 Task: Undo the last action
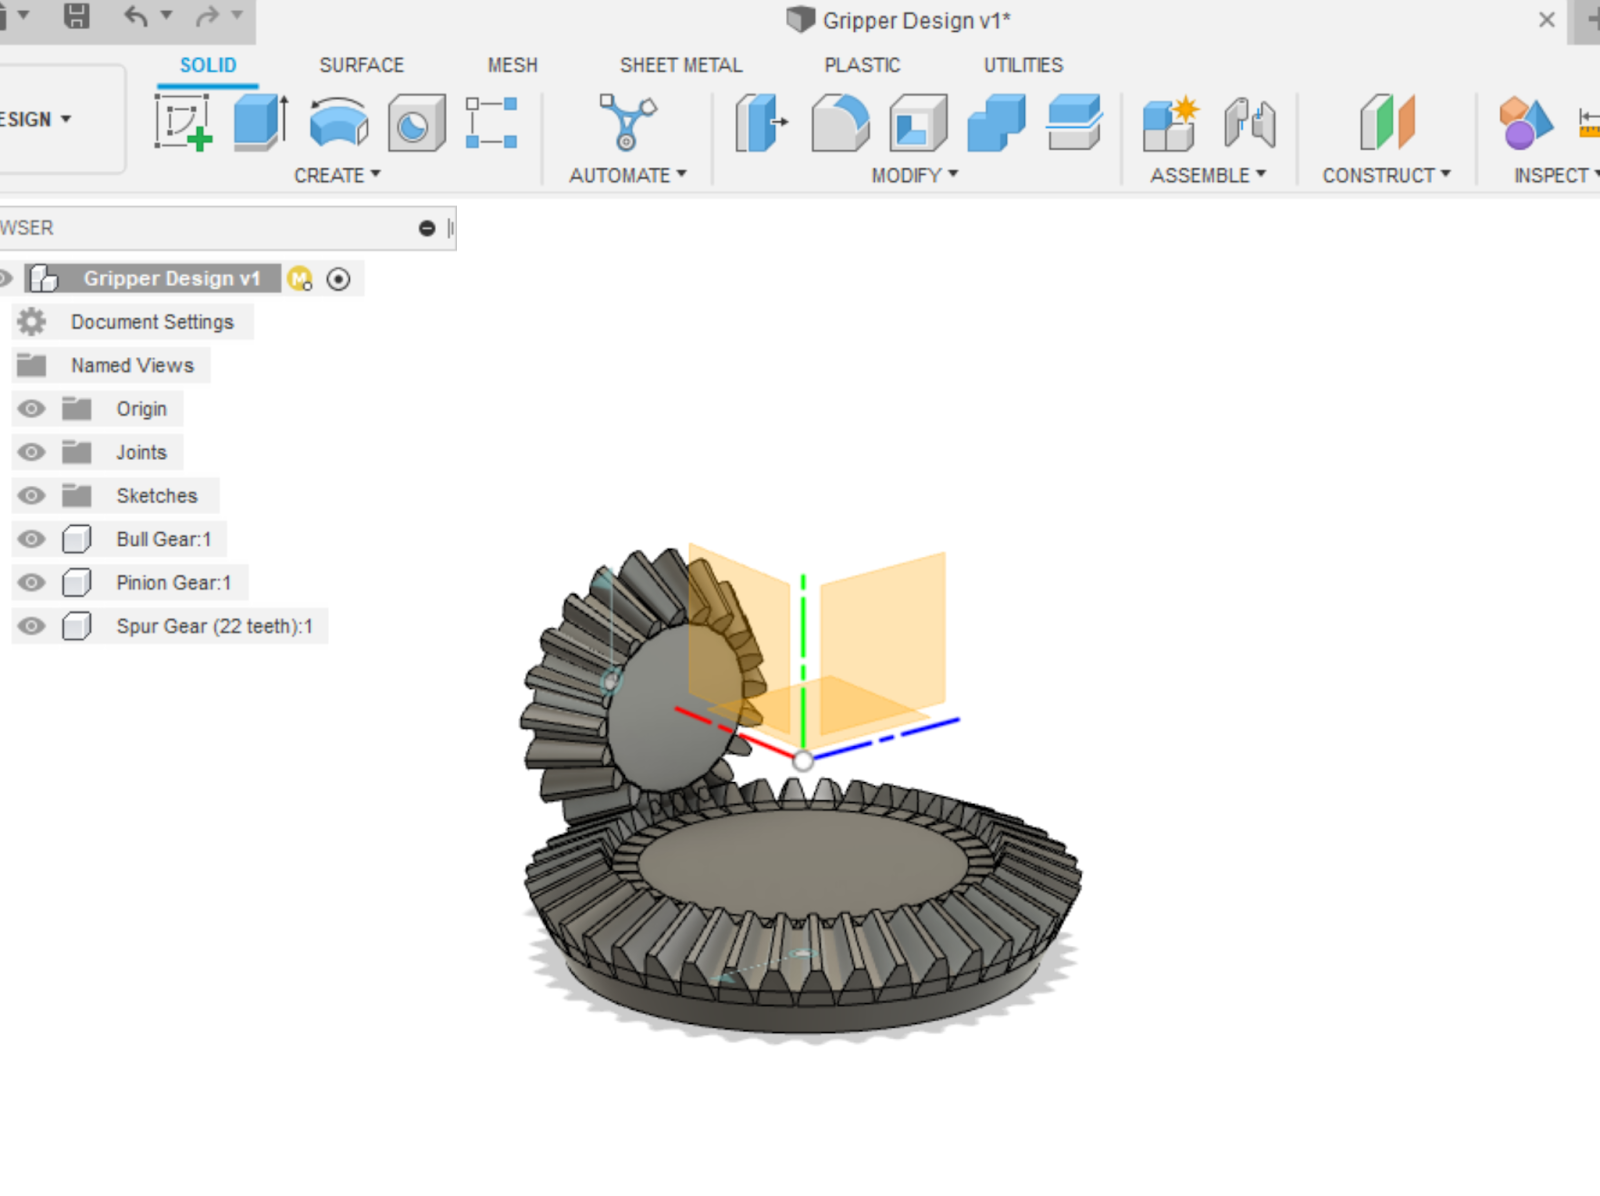click(135, 16)
